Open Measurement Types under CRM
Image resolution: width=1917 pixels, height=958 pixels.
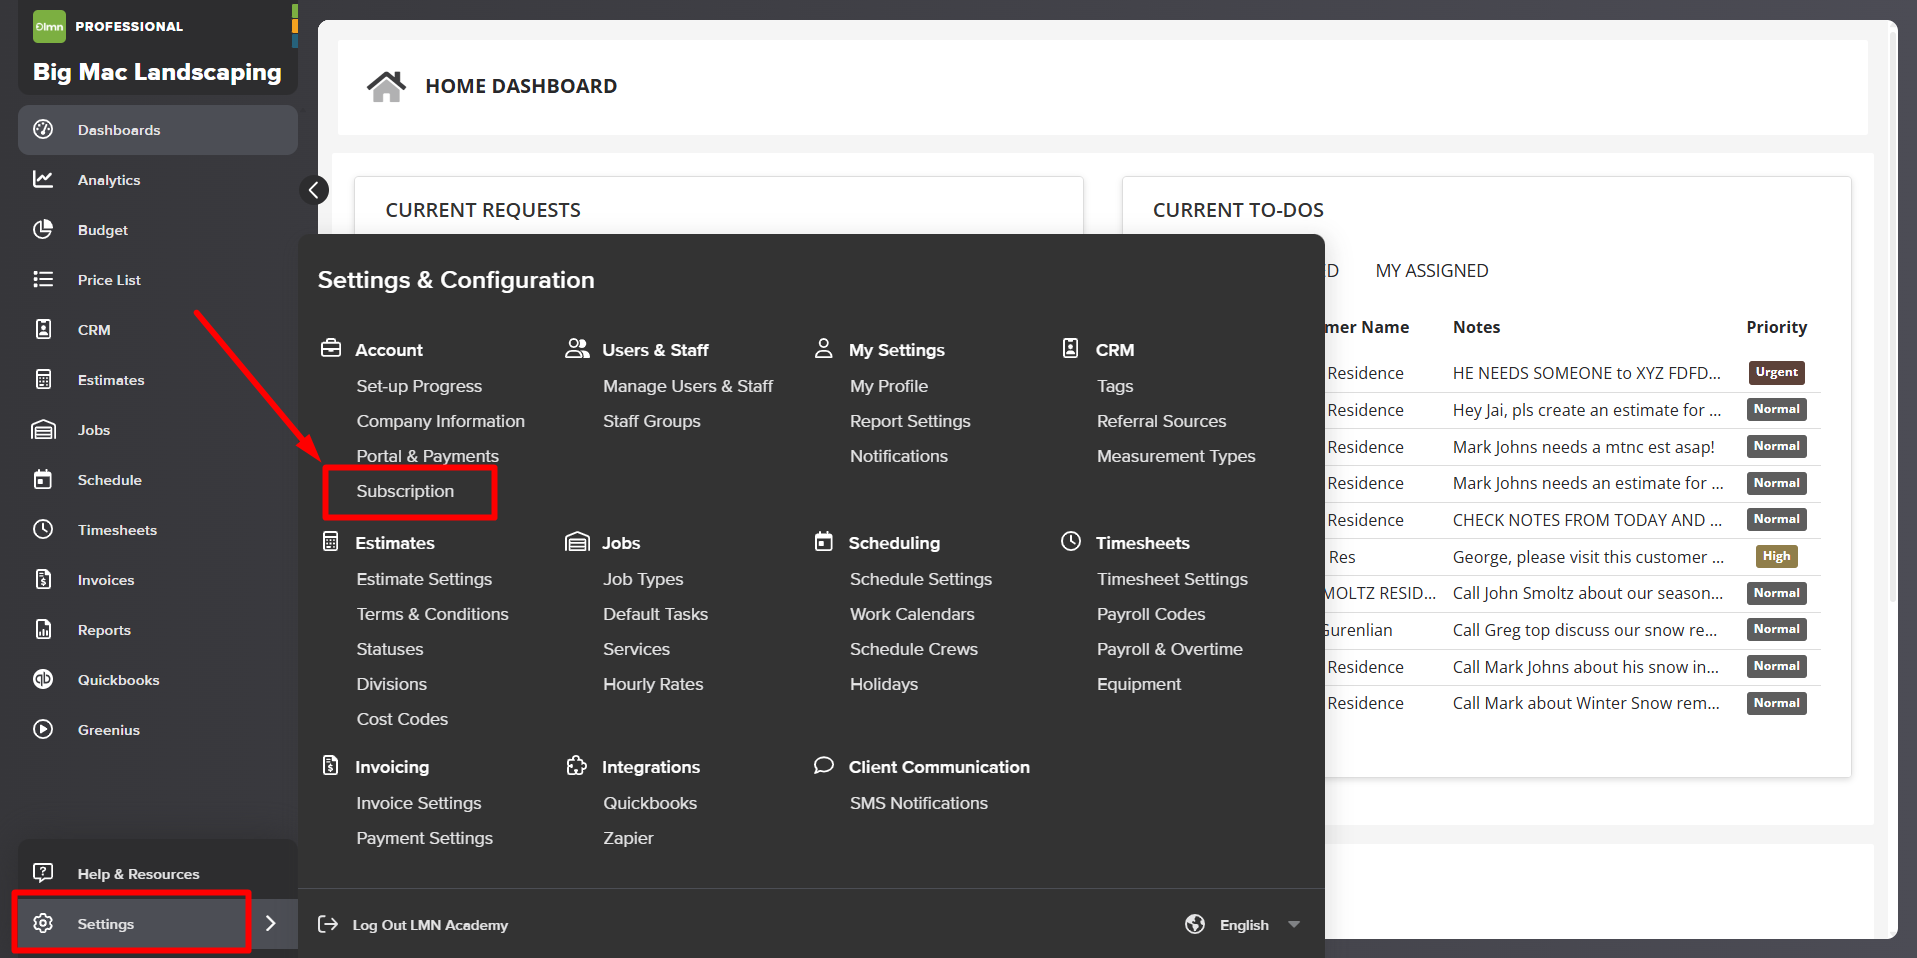(1176, 456)
